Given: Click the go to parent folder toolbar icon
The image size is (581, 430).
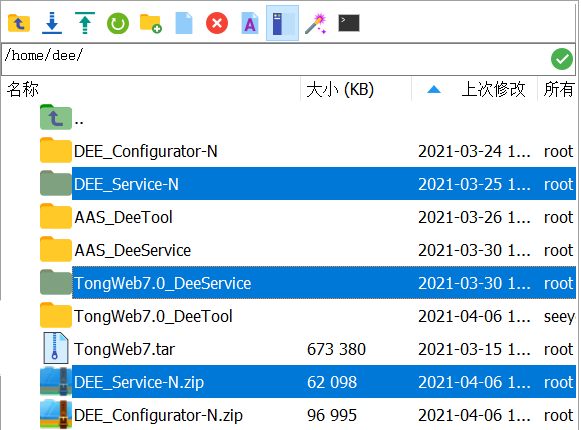Looking at the screenshot, I should (19, 23).
